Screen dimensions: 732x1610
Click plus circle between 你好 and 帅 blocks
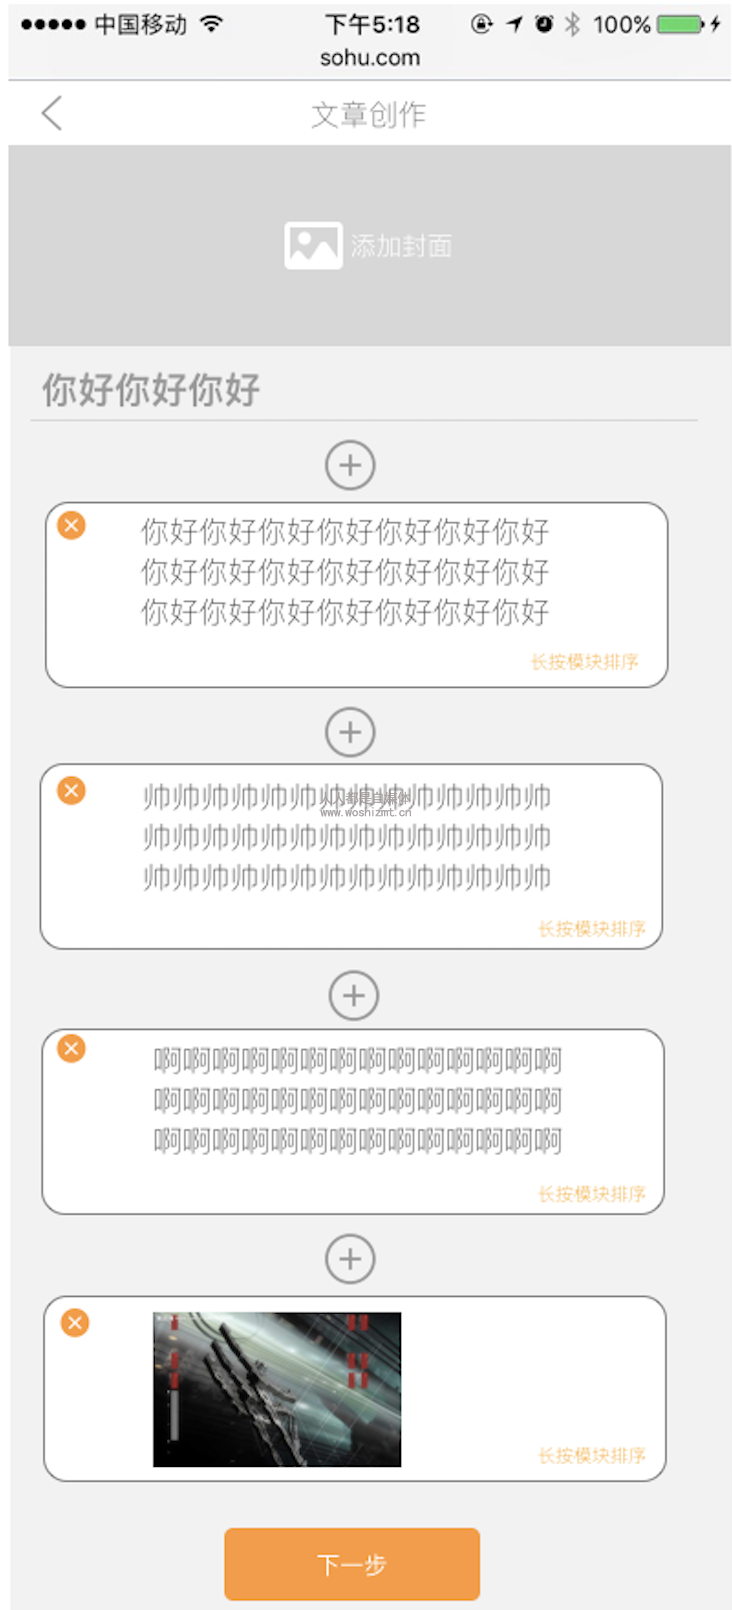350,732
